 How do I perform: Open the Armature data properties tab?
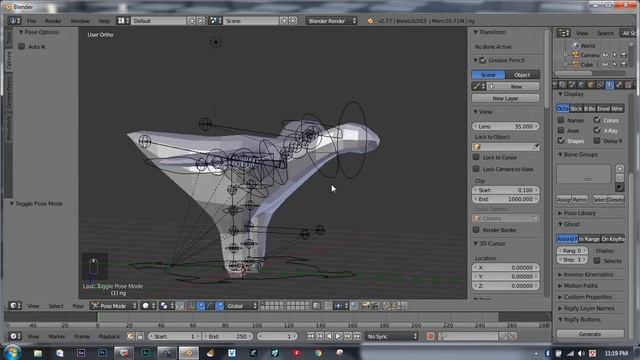coord(609,84)
